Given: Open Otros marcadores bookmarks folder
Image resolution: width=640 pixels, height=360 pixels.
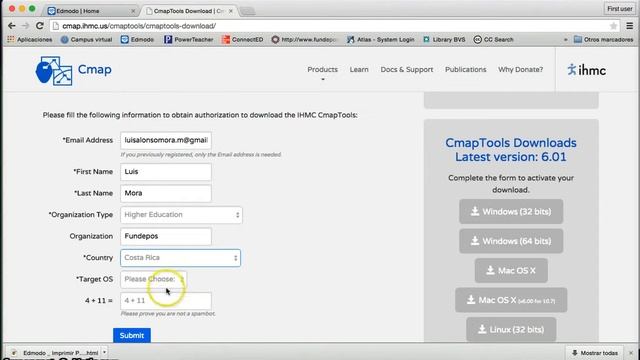Looking at the screenshot, I should [603, 40].
